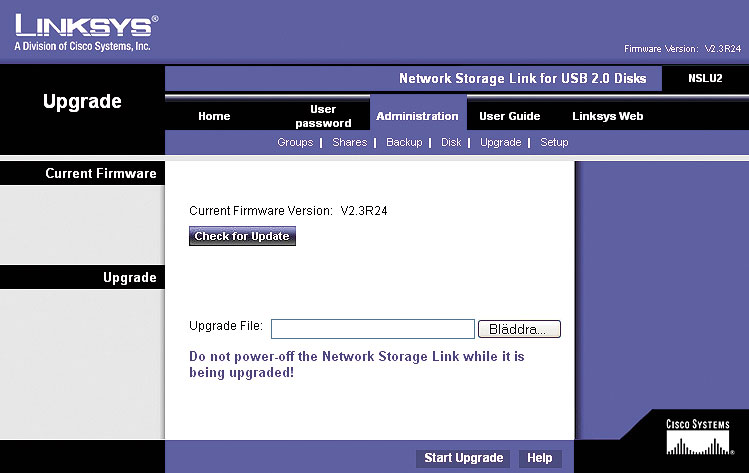
Task: Go to the Linksys Web tab
Action: (608, 116)
